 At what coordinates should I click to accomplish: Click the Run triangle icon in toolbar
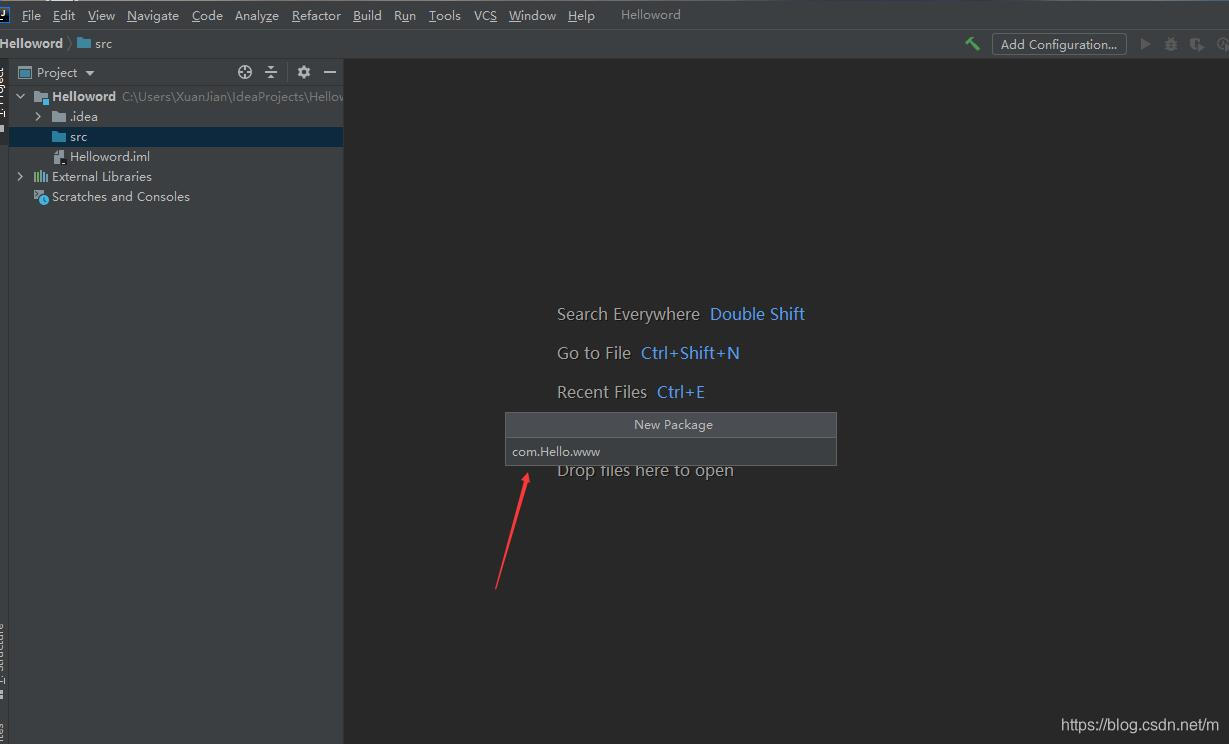tap(1146, 44)
